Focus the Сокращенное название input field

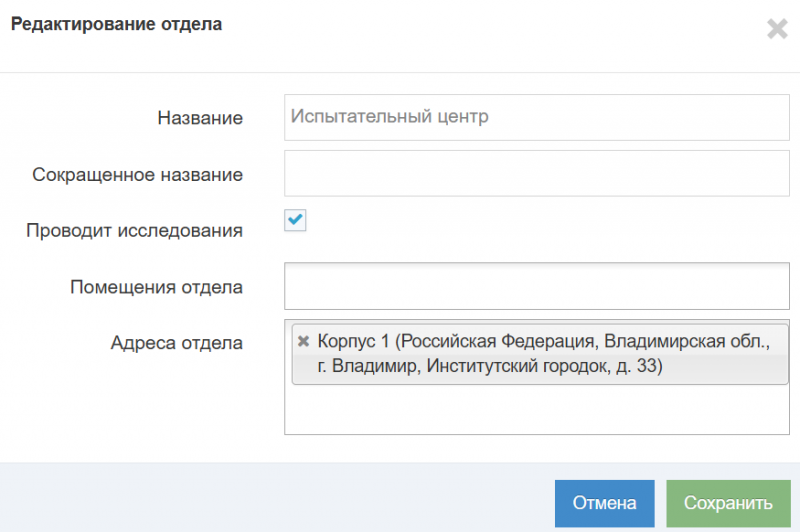click(x=537, y=174)
